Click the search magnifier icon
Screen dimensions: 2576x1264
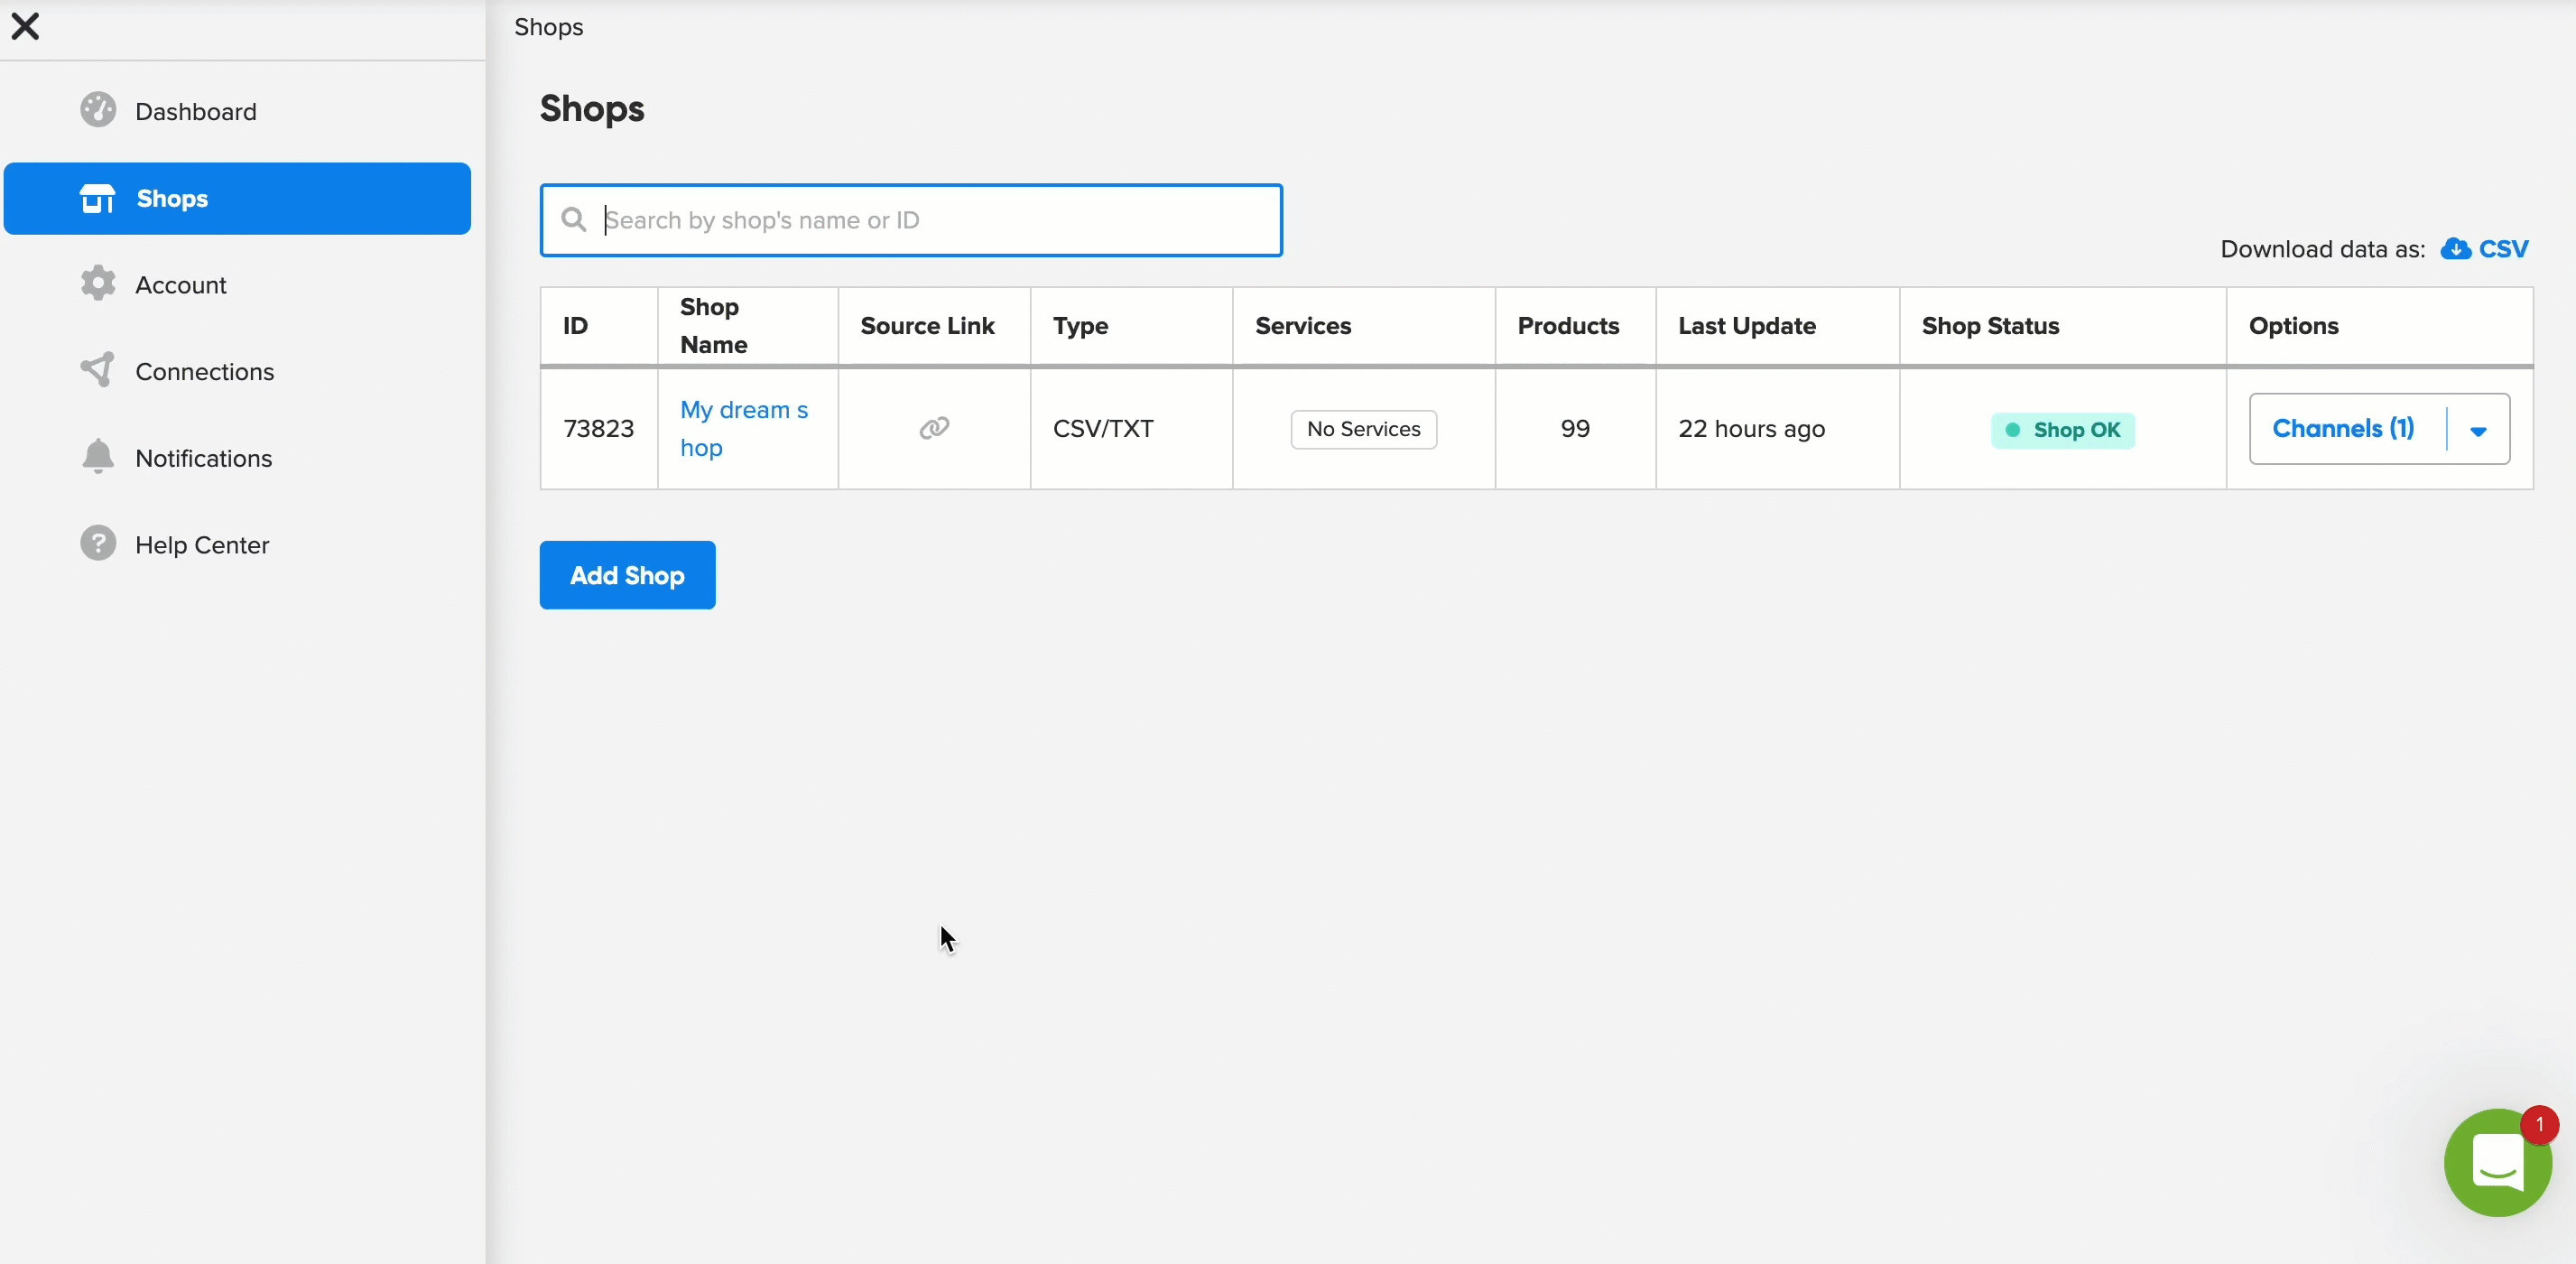(x=573, y=219)
